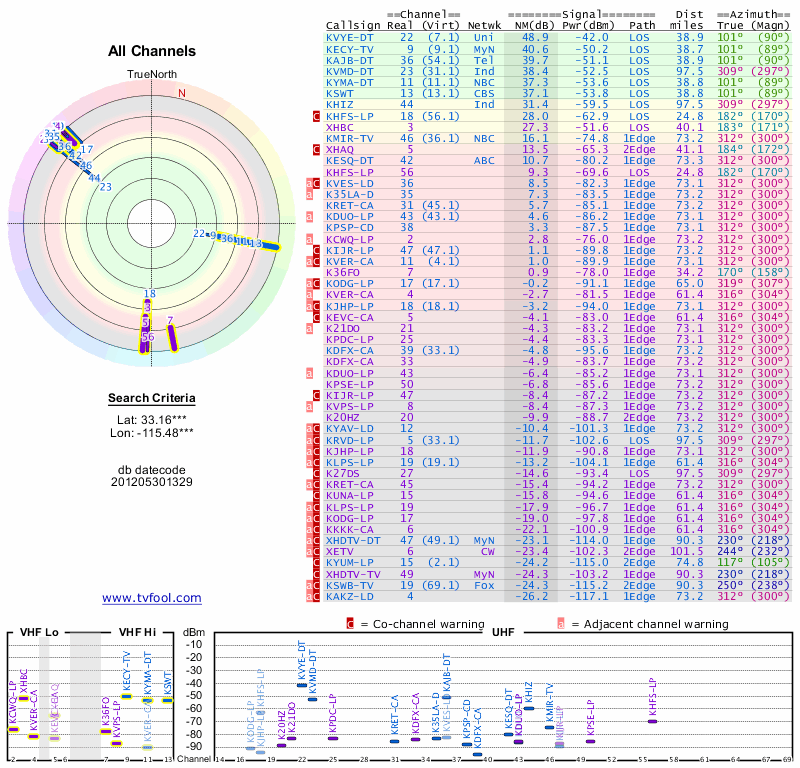Click the co-channel warning icon beside XHAQ
This screenshot has width=800, height=768.
(317, 148)
